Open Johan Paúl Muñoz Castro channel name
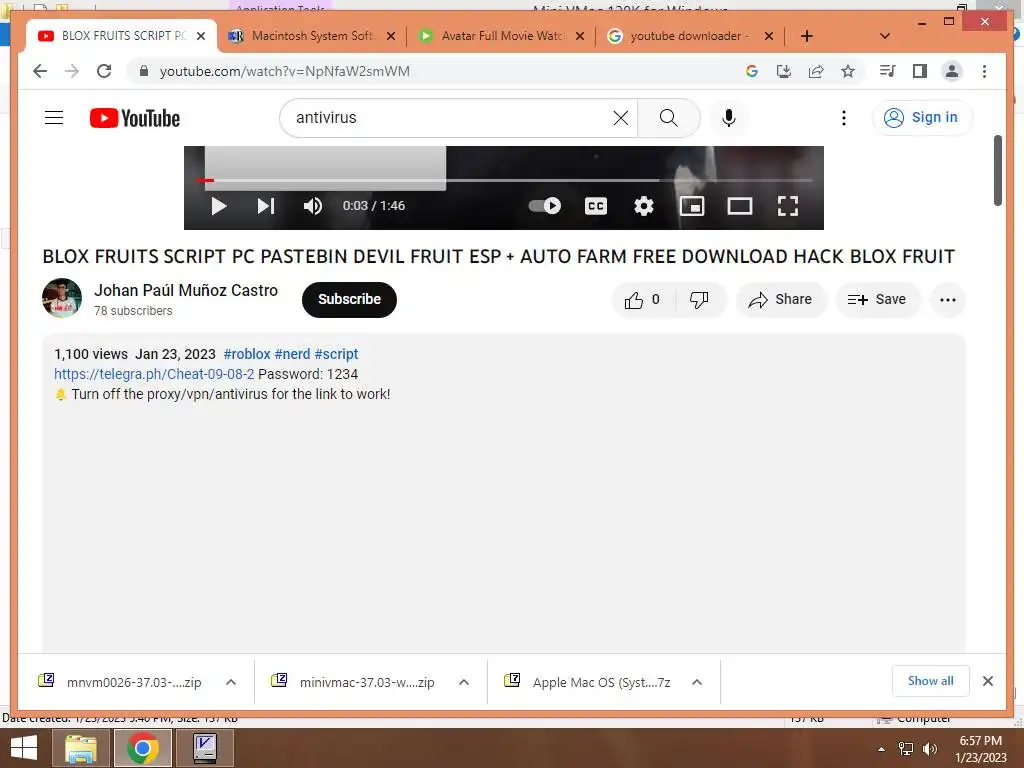Screen dimensions: 1024x768 (186, 291)
